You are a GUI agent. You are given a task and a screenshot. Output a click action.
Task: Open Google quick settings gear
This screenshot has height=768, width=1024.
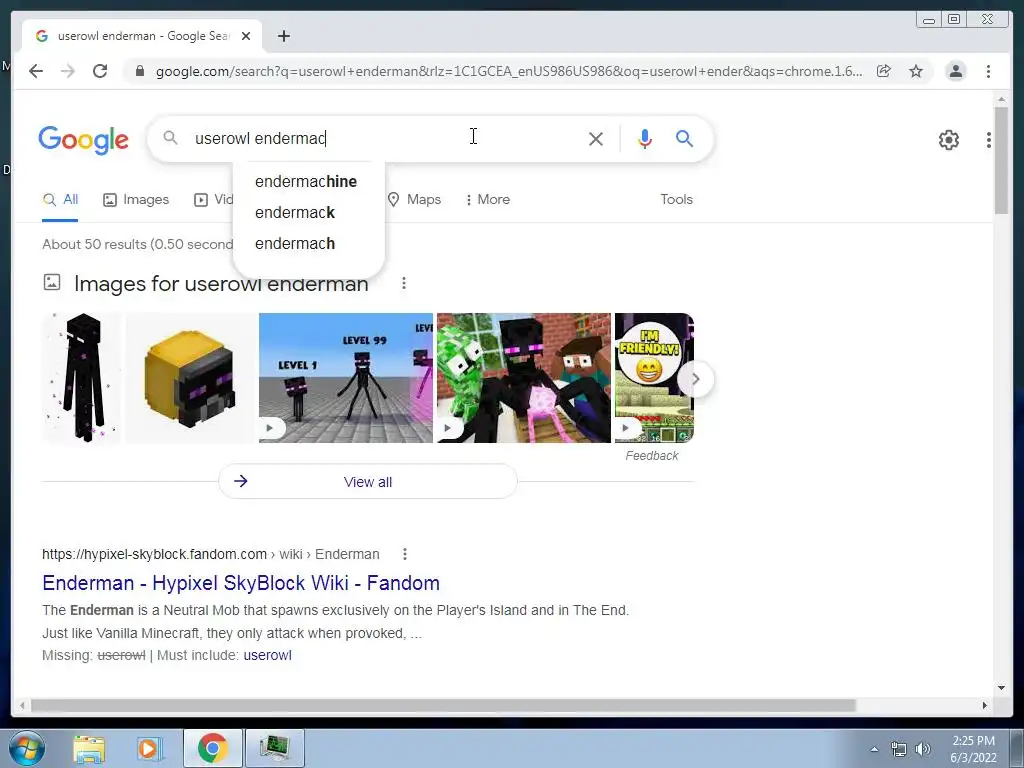[948, 140]
